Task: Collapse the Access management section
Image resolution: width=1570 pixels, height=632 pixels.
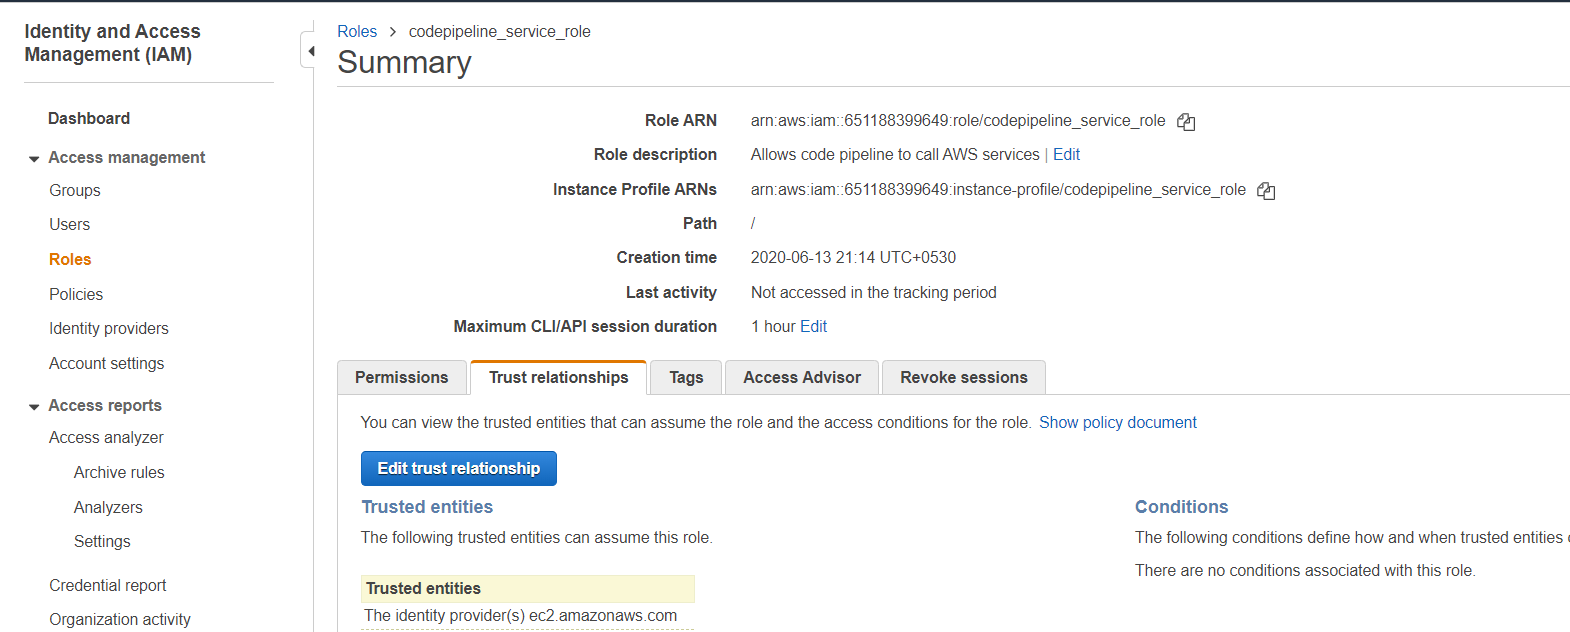Action: pos(34,158)
